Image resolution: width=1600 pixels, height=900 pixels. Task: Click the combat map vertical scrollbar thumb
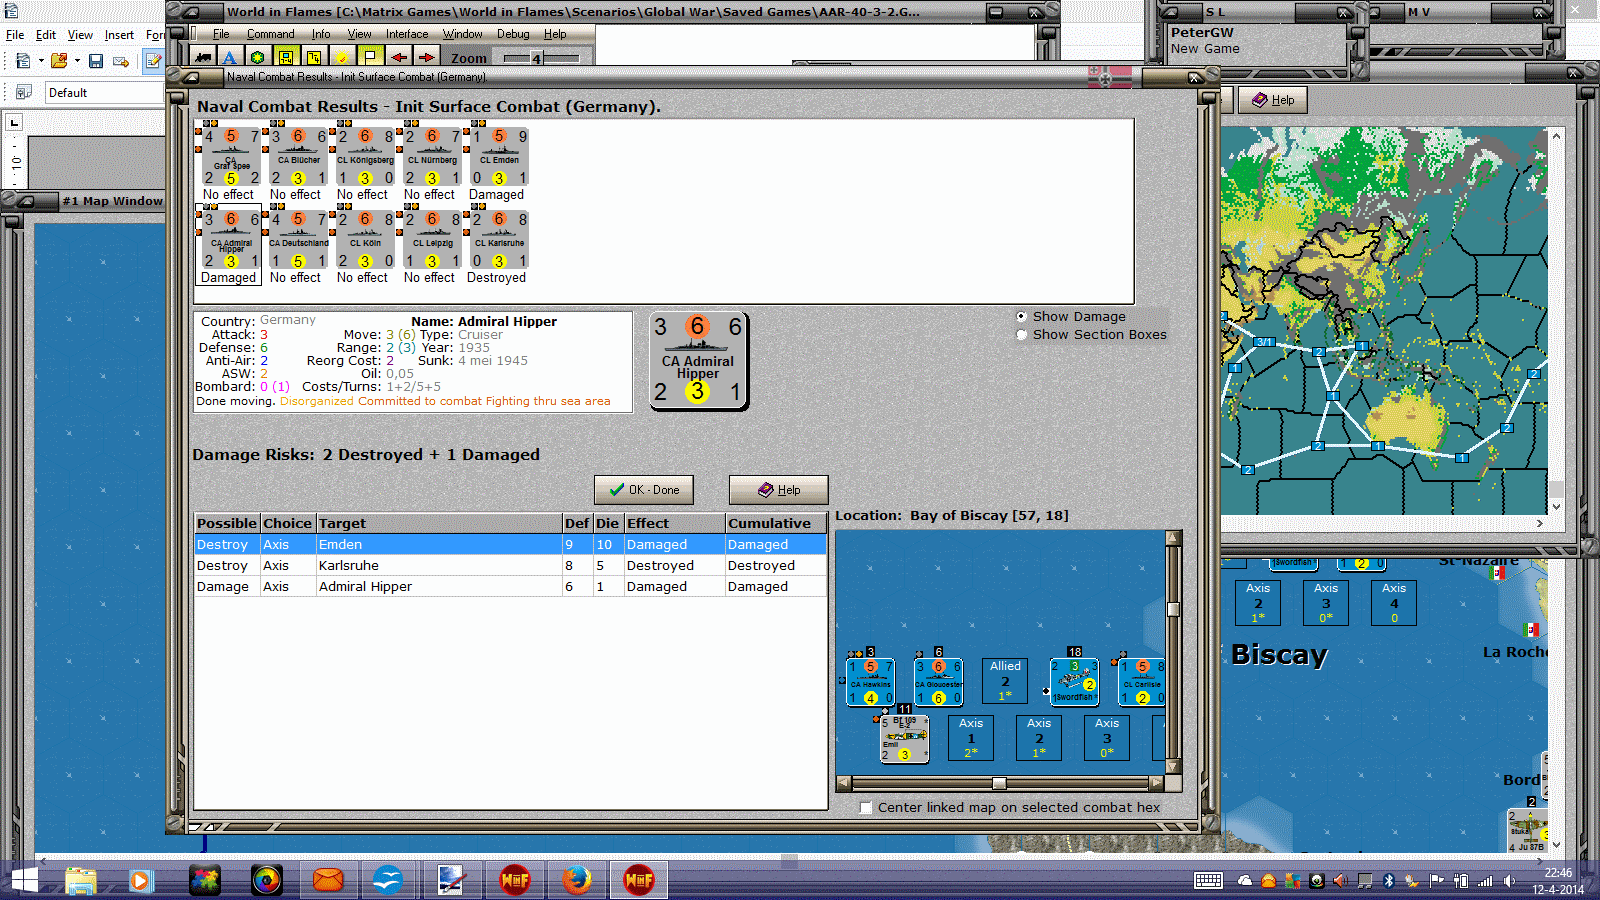pyautogui.click(x=1173, y=609)
